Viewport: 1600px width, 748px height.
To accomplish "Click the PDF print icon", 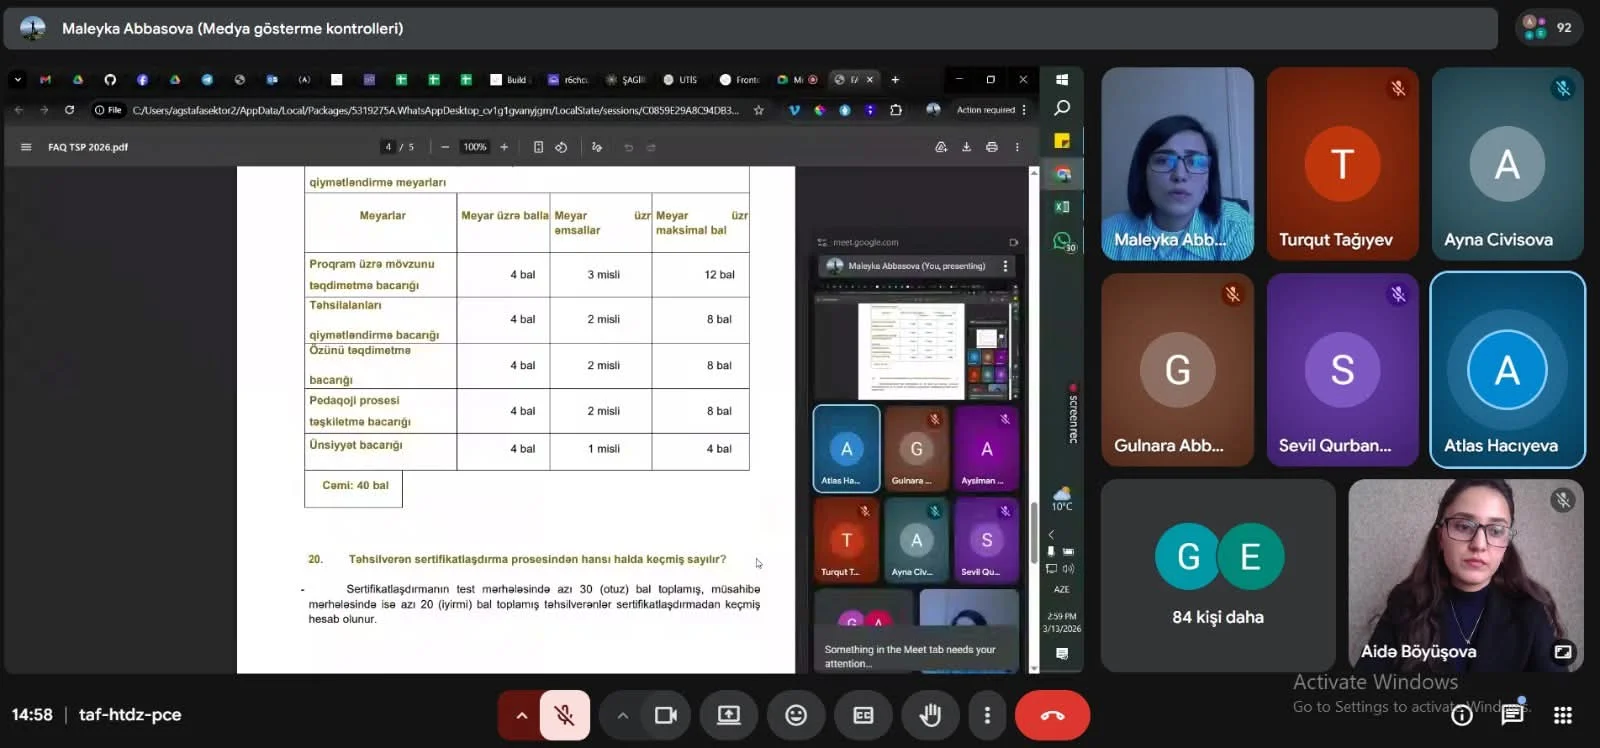I will click(991, 147).
